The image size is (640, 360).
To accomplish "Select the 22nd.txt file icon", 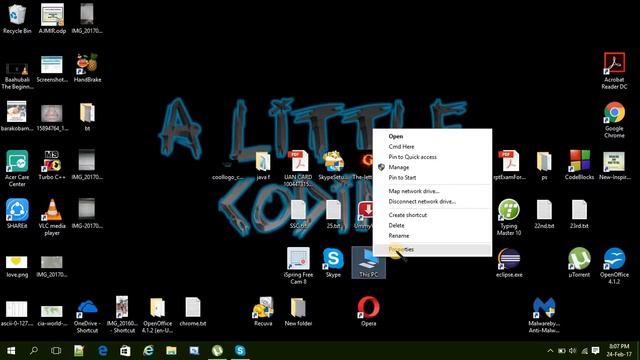I will pos(544,213).
